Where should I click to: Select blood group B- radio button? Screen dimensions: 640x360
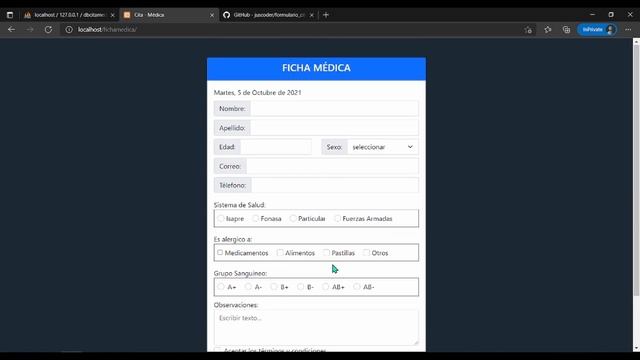(300, 287)
